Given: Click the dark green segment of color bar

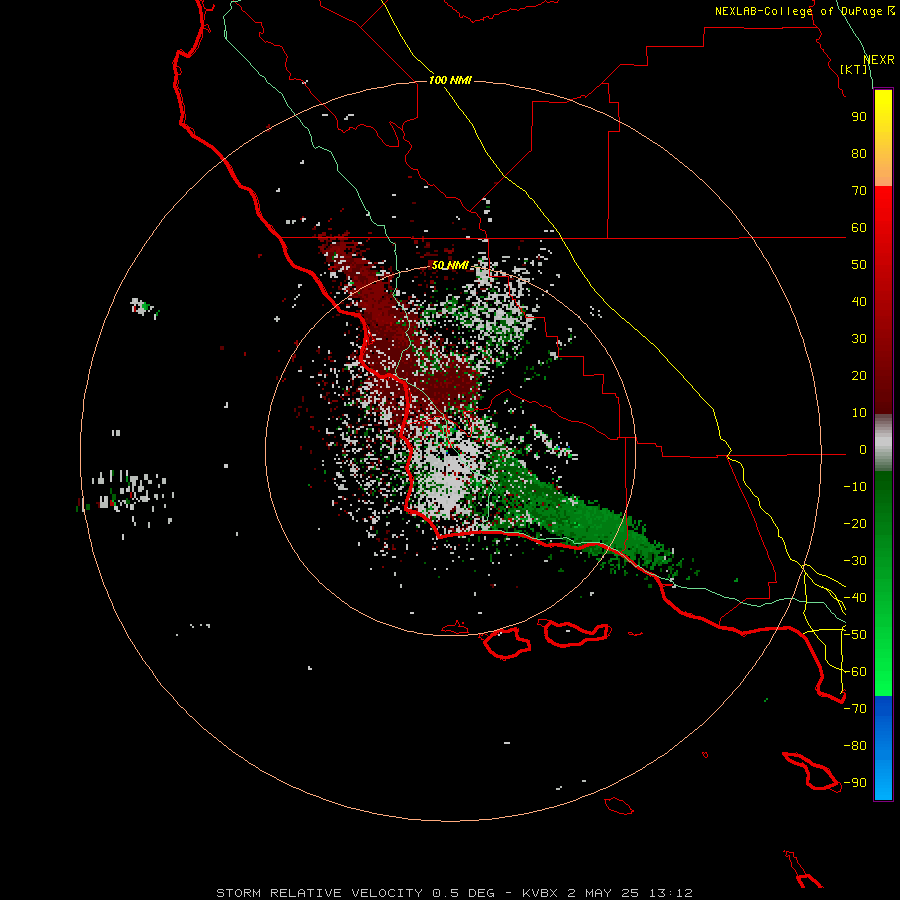Looking at the screenshot, I should click(x=883, y=505).
